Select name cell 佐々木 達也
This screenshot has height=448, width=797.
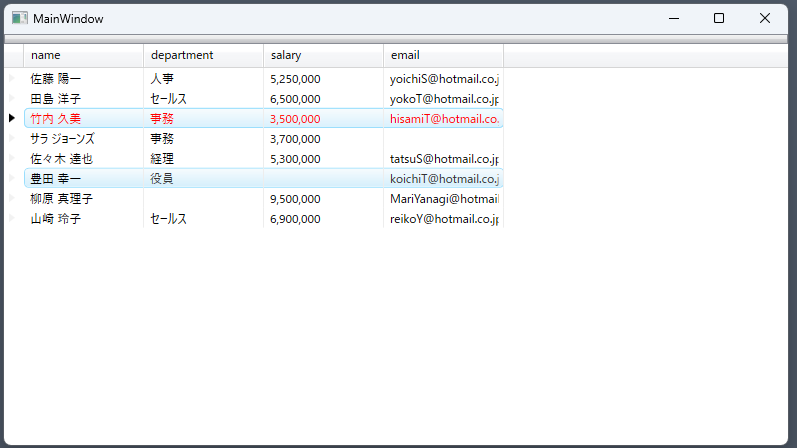point(83,159)
